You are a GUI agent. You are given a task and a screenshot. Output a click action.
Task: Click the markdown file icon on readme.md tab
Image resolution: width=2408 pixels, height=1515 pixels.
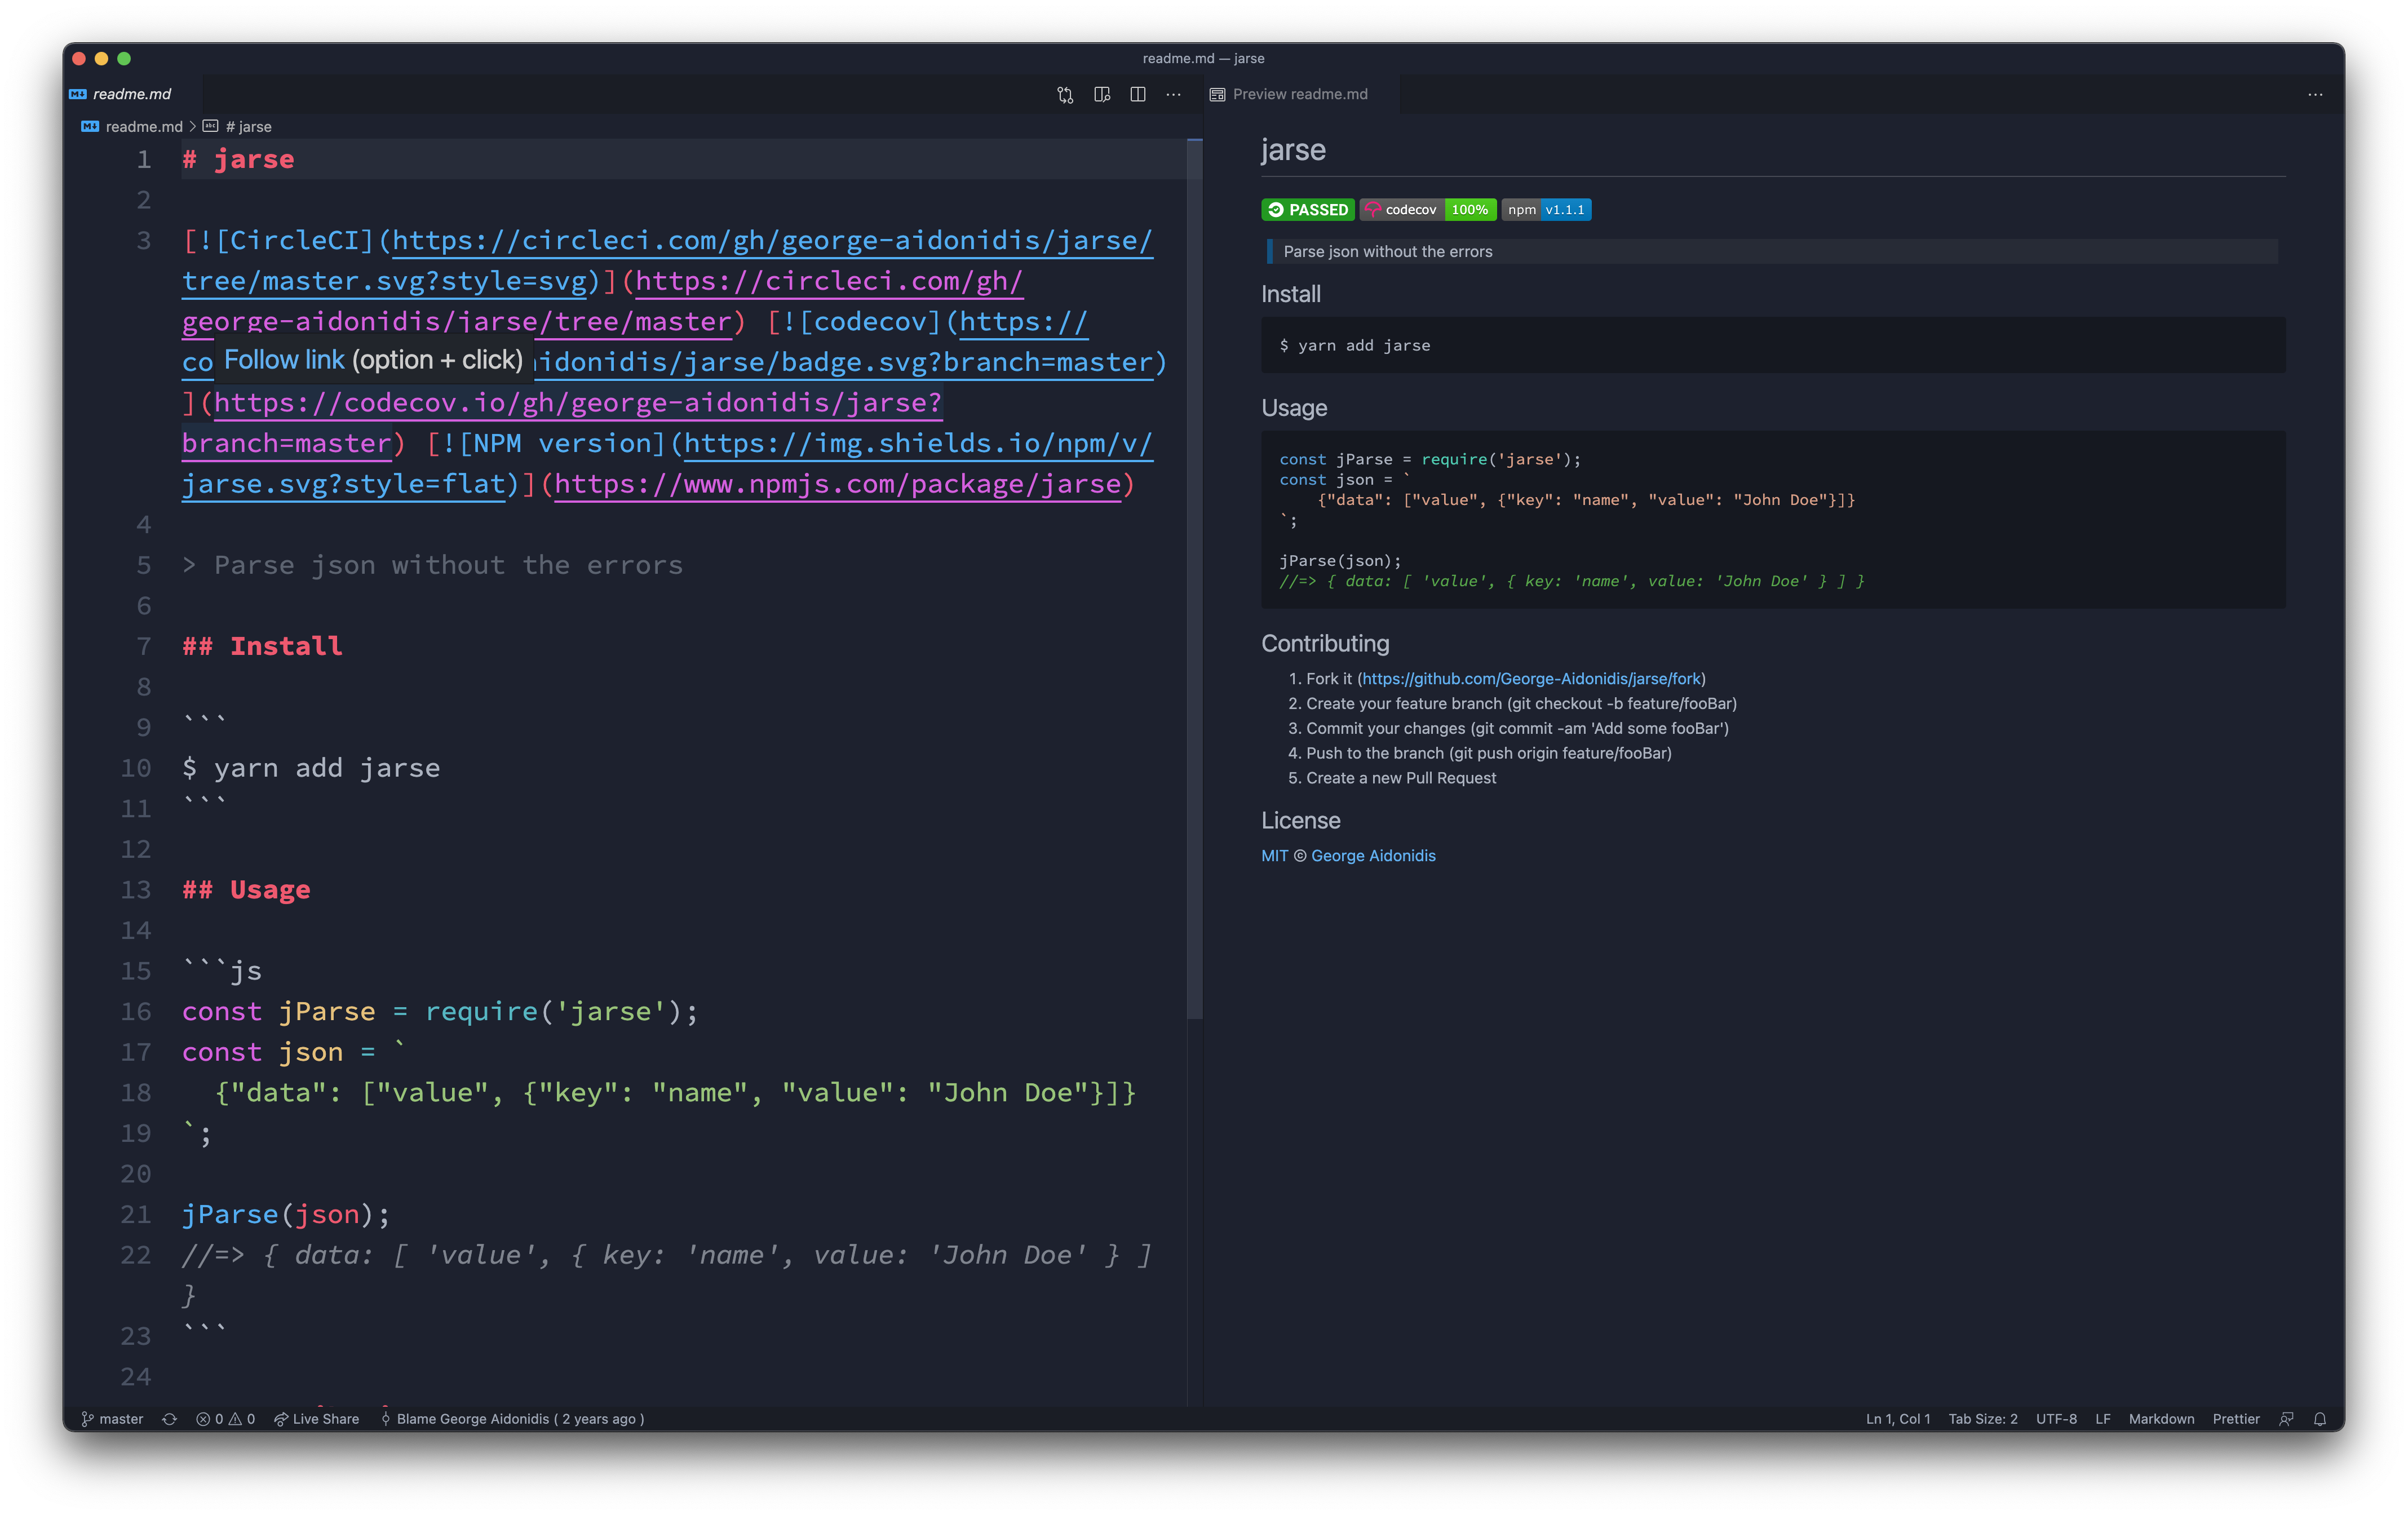pos(78,94)
